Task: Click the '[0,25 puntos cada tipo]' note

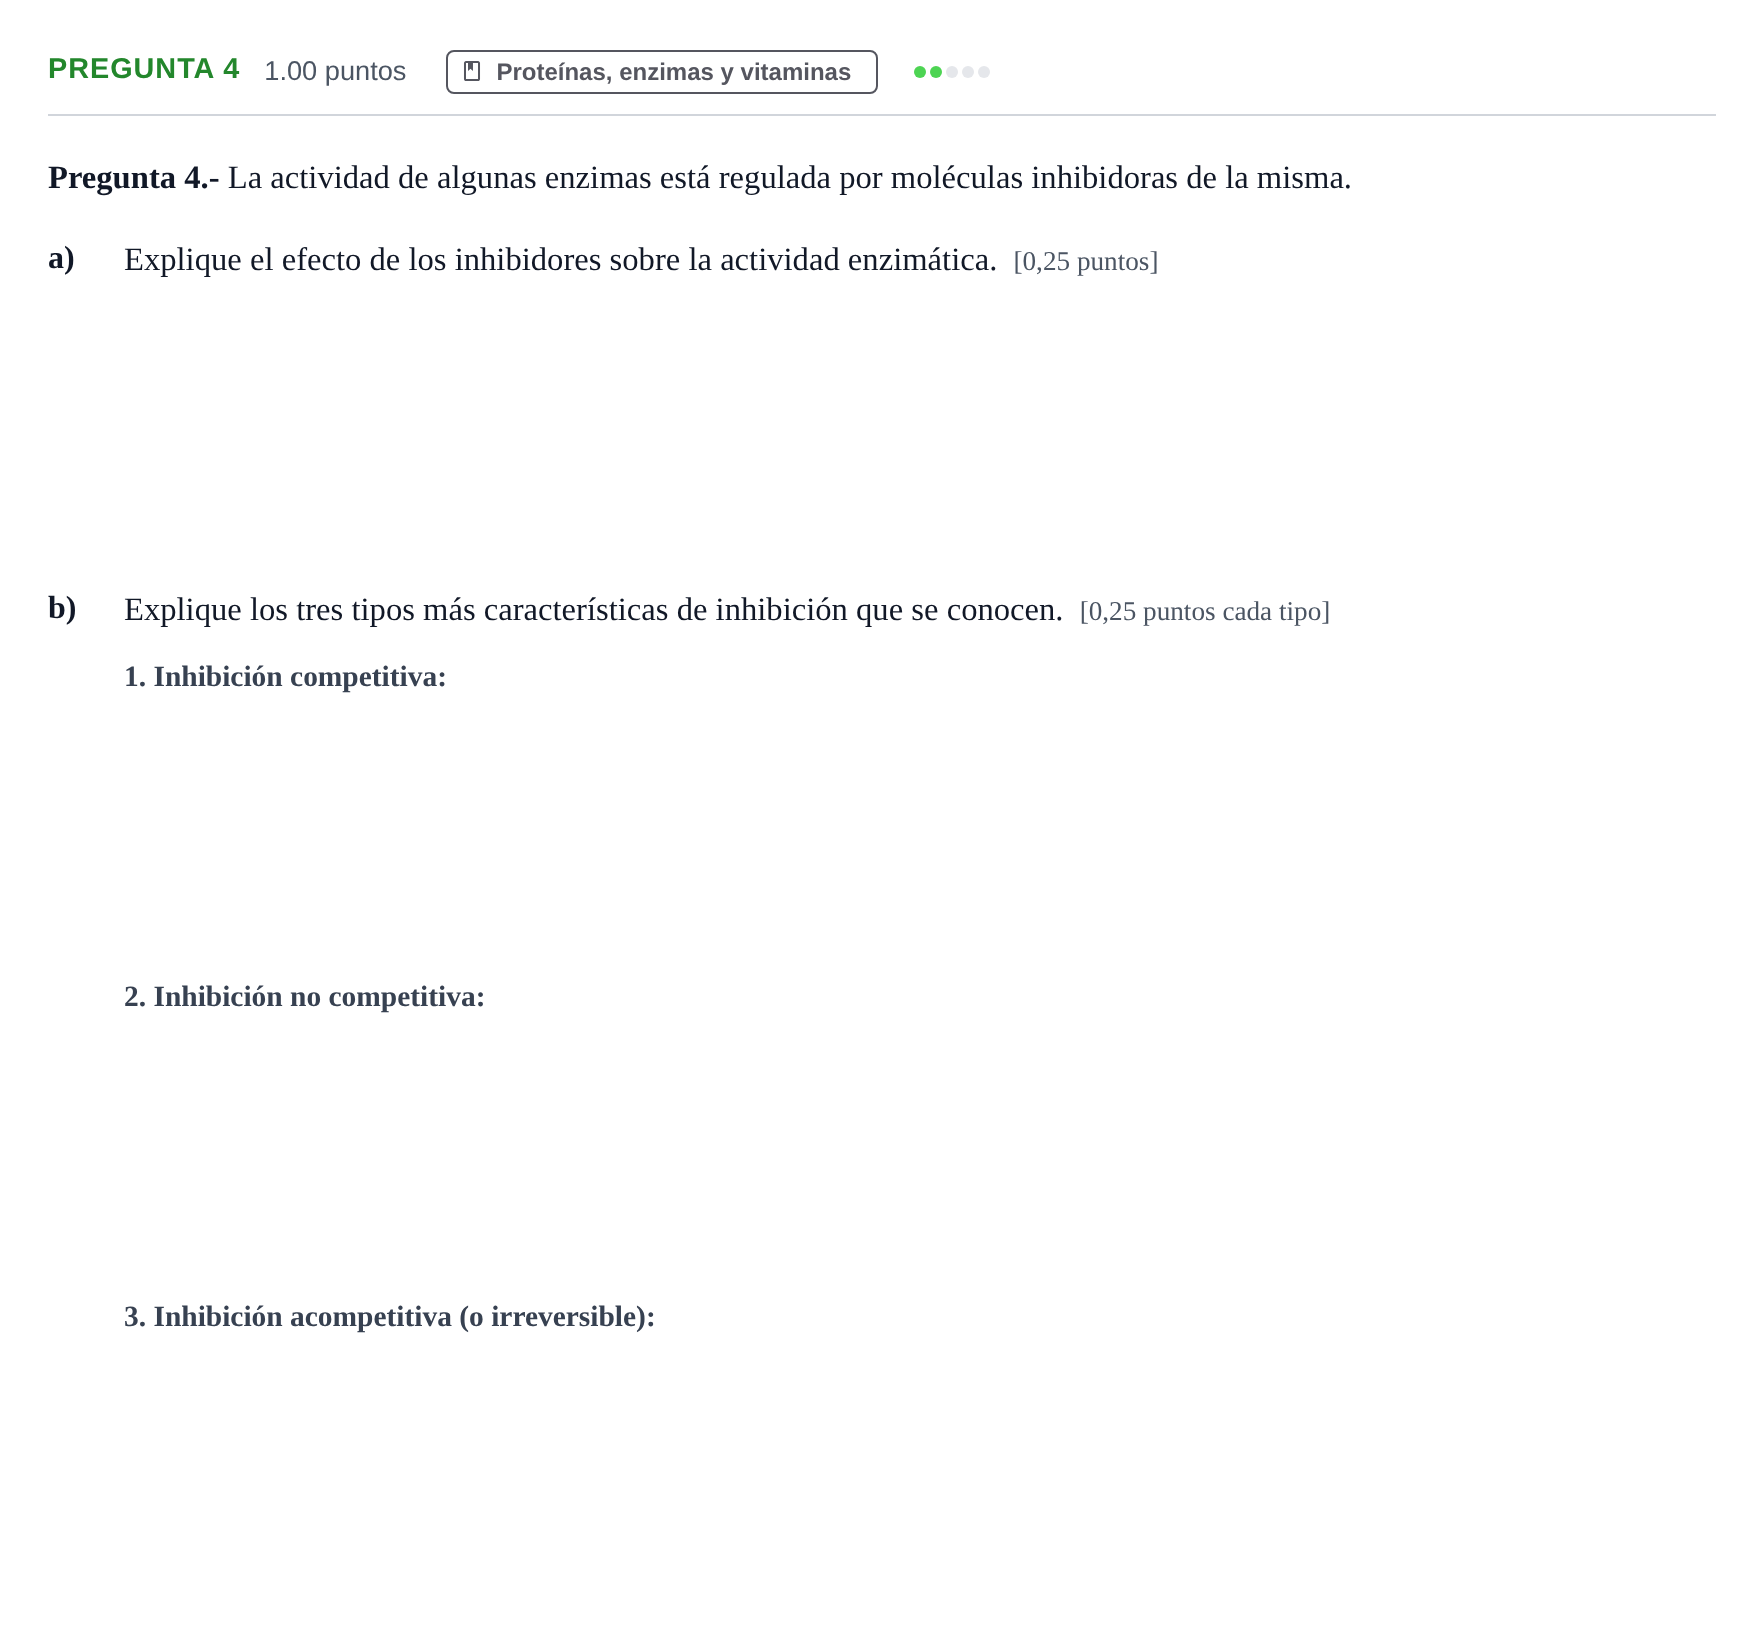Action: [1205, 612]
